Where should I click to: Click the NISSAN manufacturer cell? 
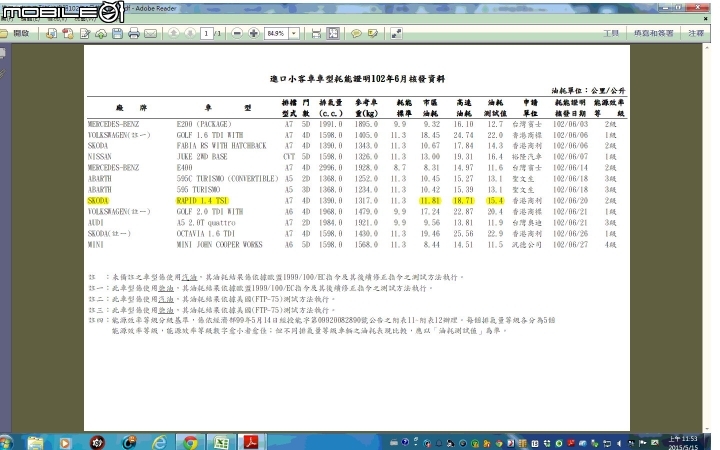pyautogui.click(x=99, y=157)
